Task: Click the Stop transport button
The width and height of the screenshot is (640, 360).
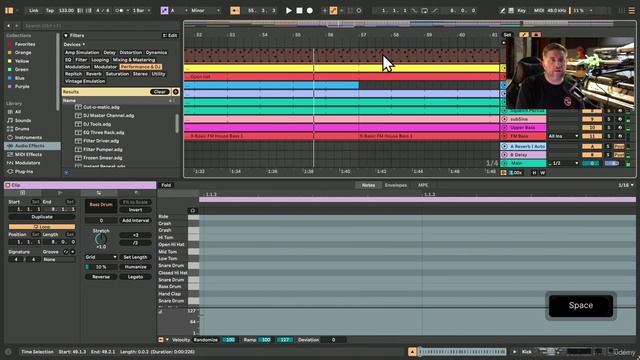Action: click(x=299, y=10)
